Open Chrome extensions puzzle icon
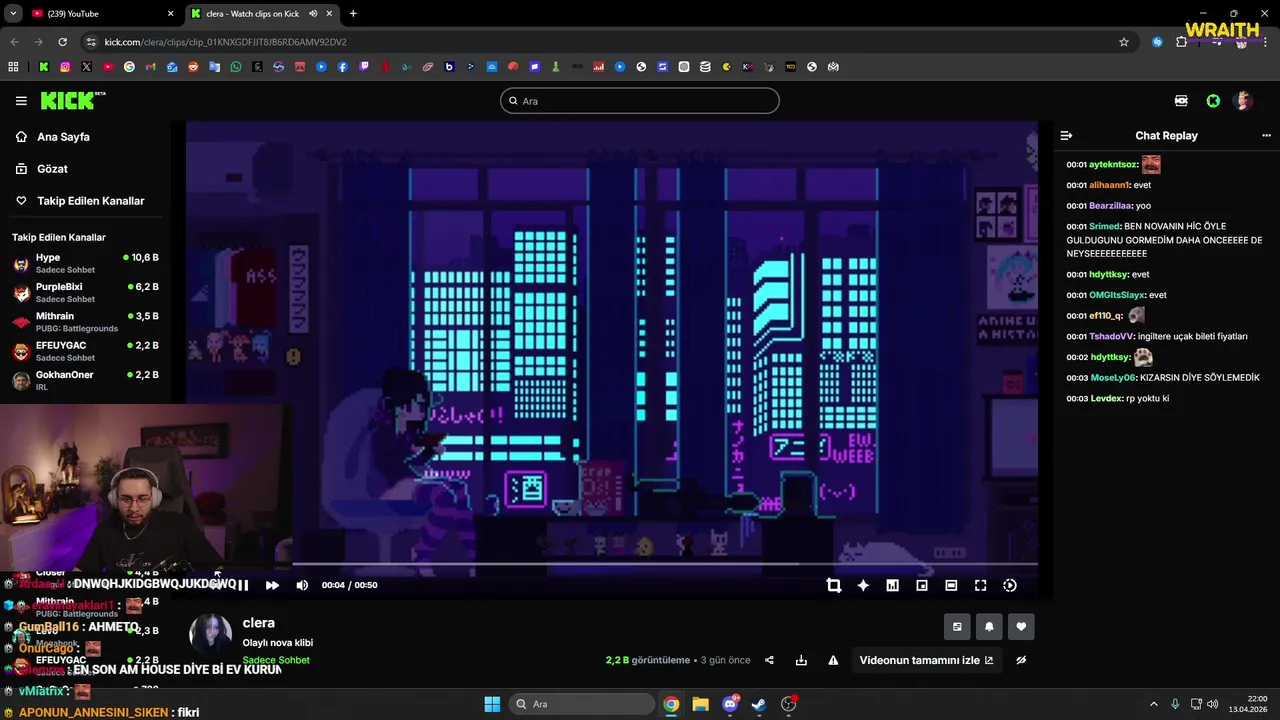This screenshot has height=720, width=1280. (x=1182, y=42)
